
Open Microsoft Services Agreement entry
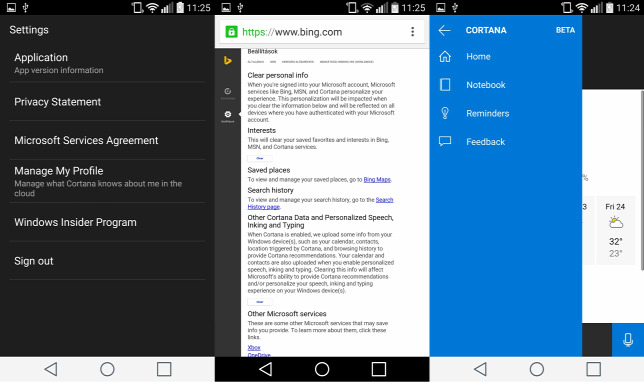point(107,140)
